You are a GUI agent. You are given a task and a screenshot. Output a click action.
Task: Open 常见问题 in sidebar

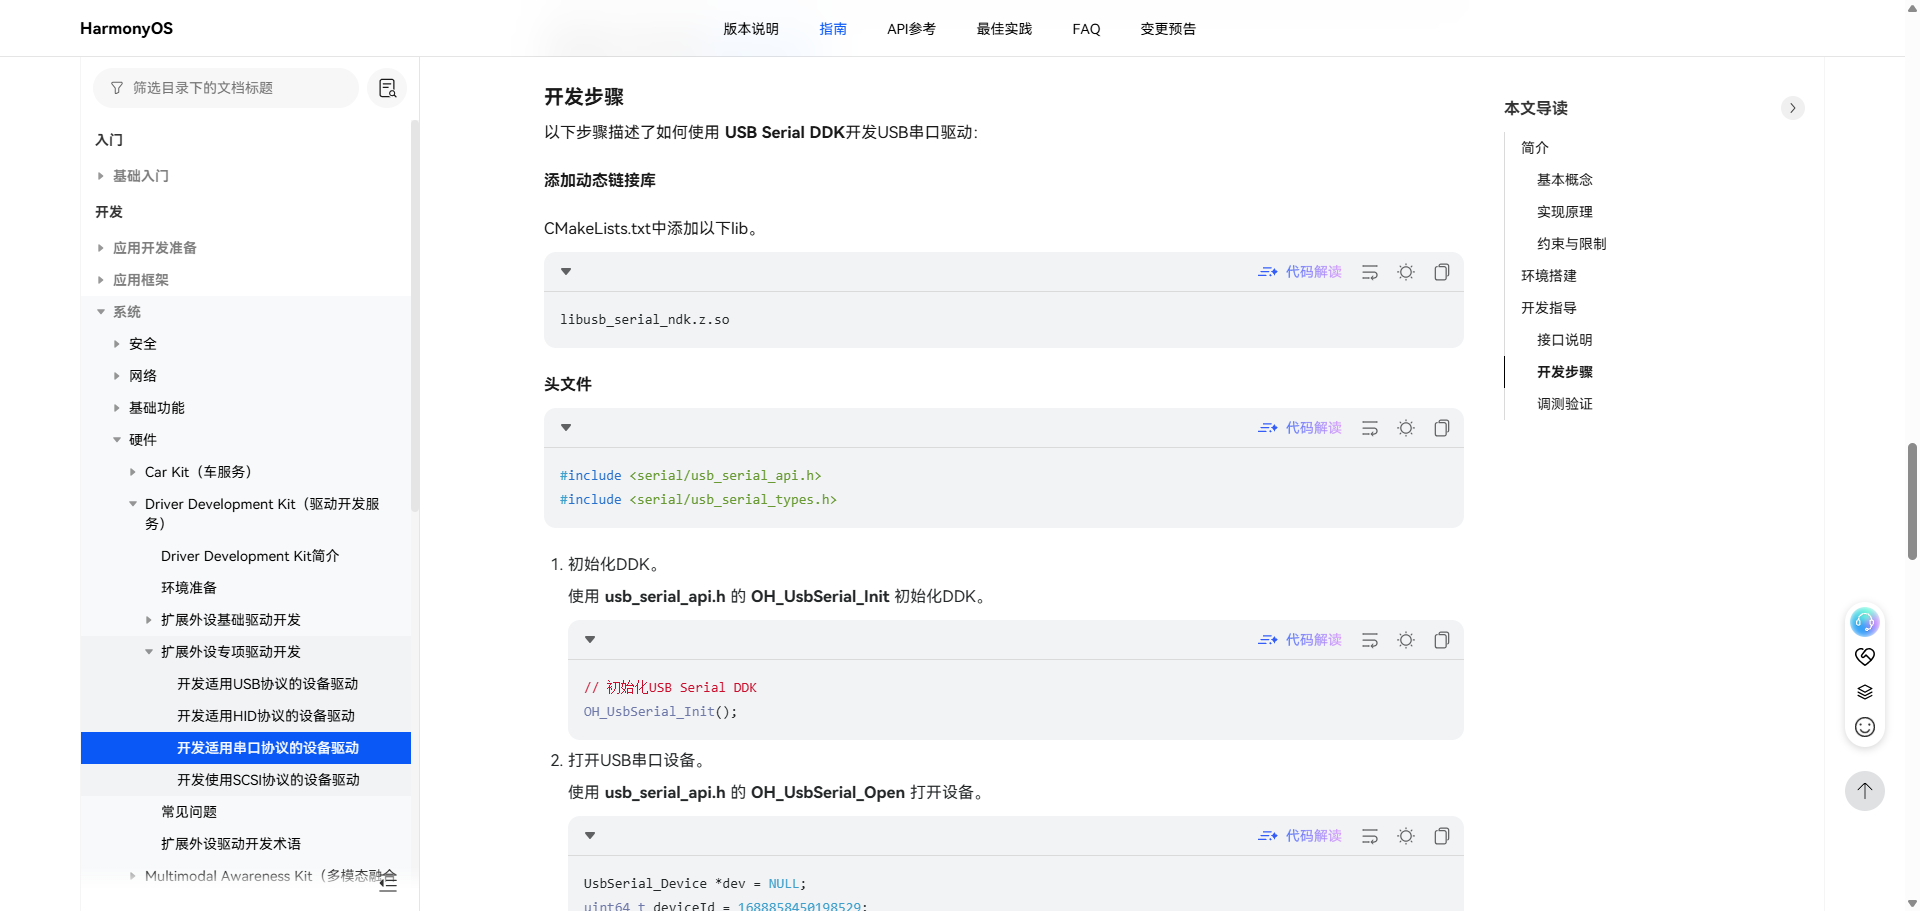[x=189, y=812]
